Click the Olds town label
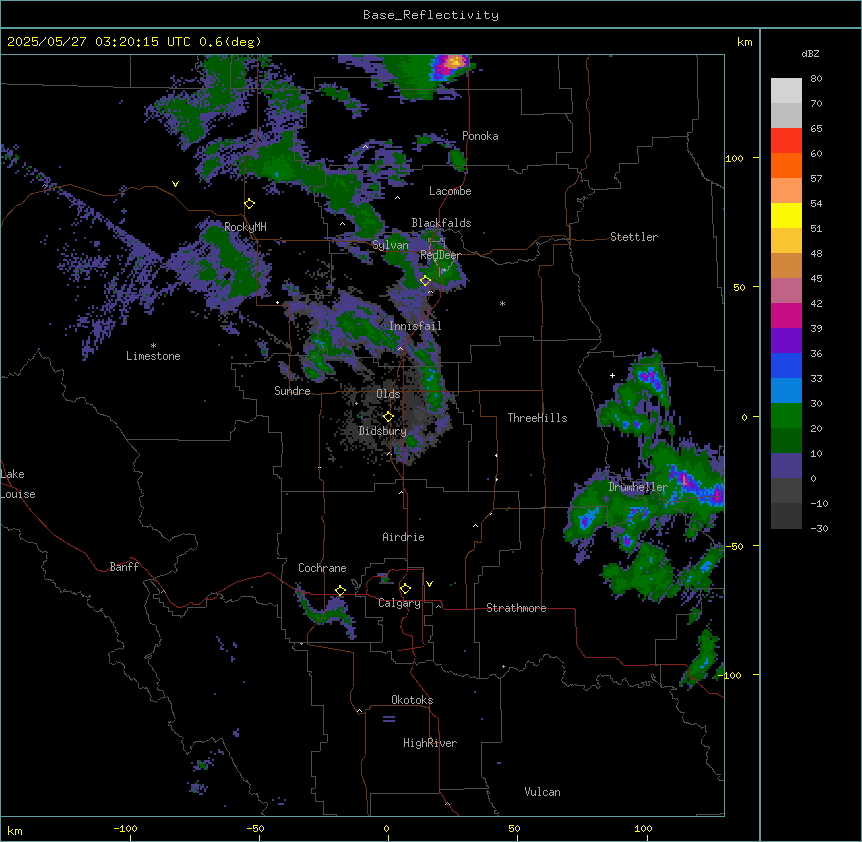Viewport: 862px width, 842px height. (388, 394)
